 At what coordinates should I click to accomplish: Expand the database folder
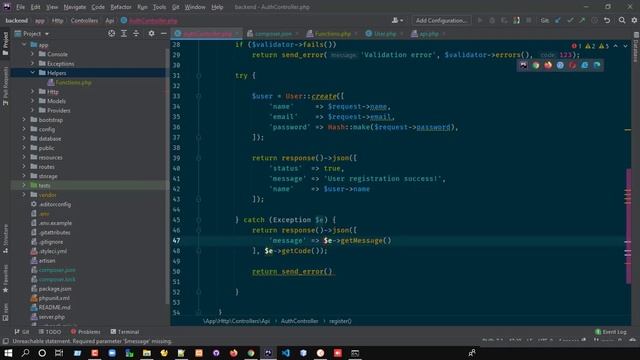coord(24,138)
